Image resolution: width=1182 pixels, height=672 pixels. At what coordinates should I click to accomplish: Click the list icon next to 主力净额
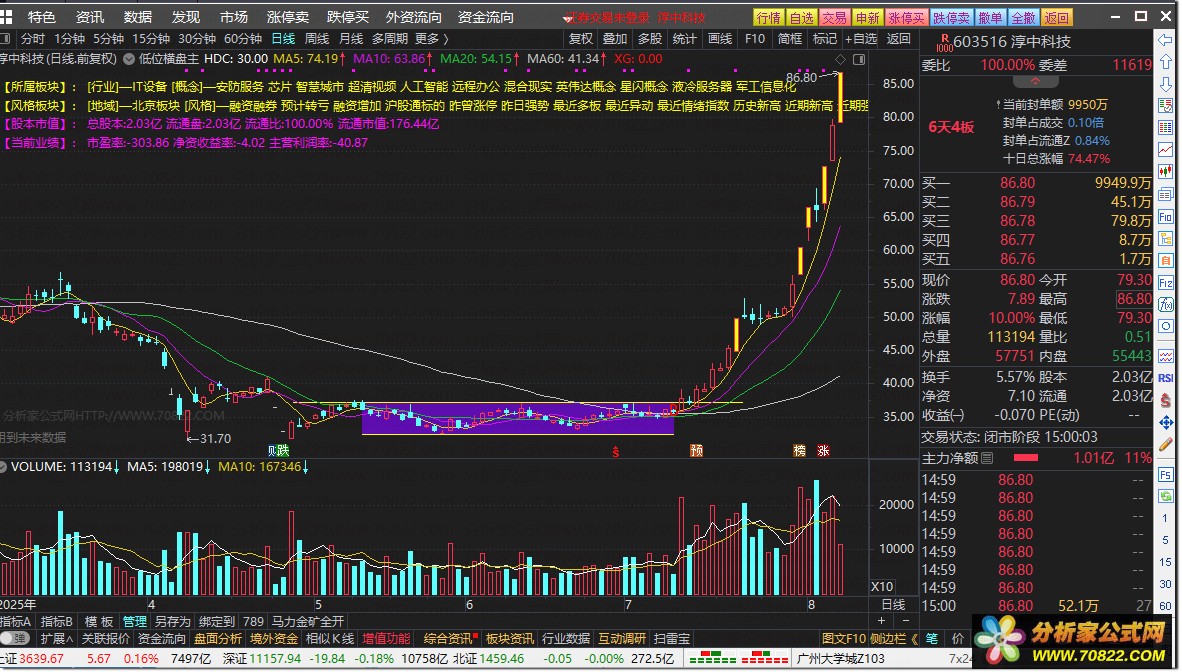click(988, 458)
